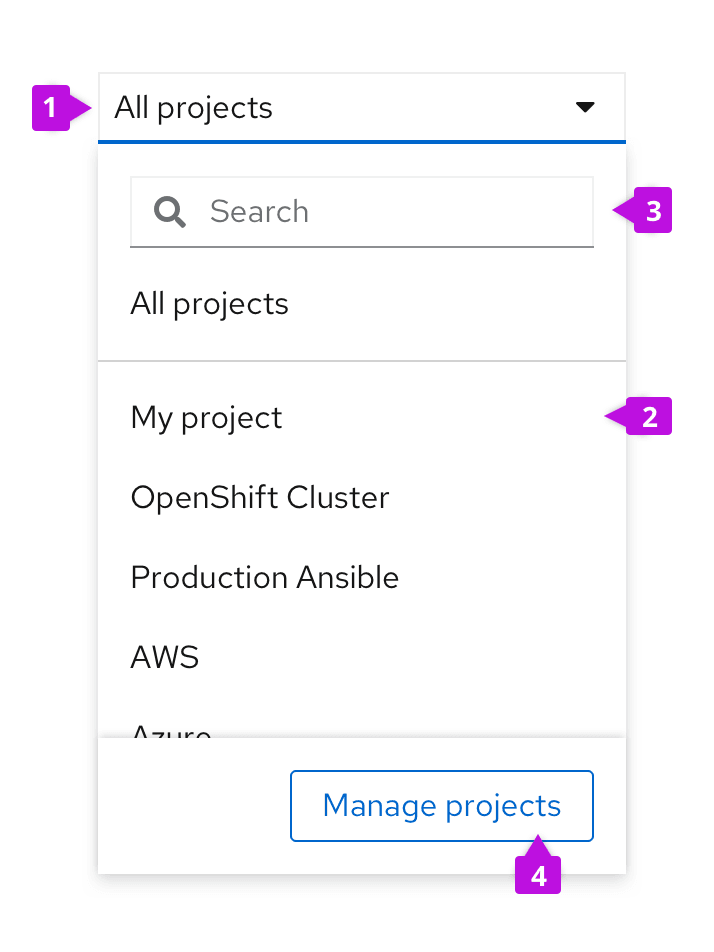Click the purple annotation badge numbered 4

(x=538, y=875)
